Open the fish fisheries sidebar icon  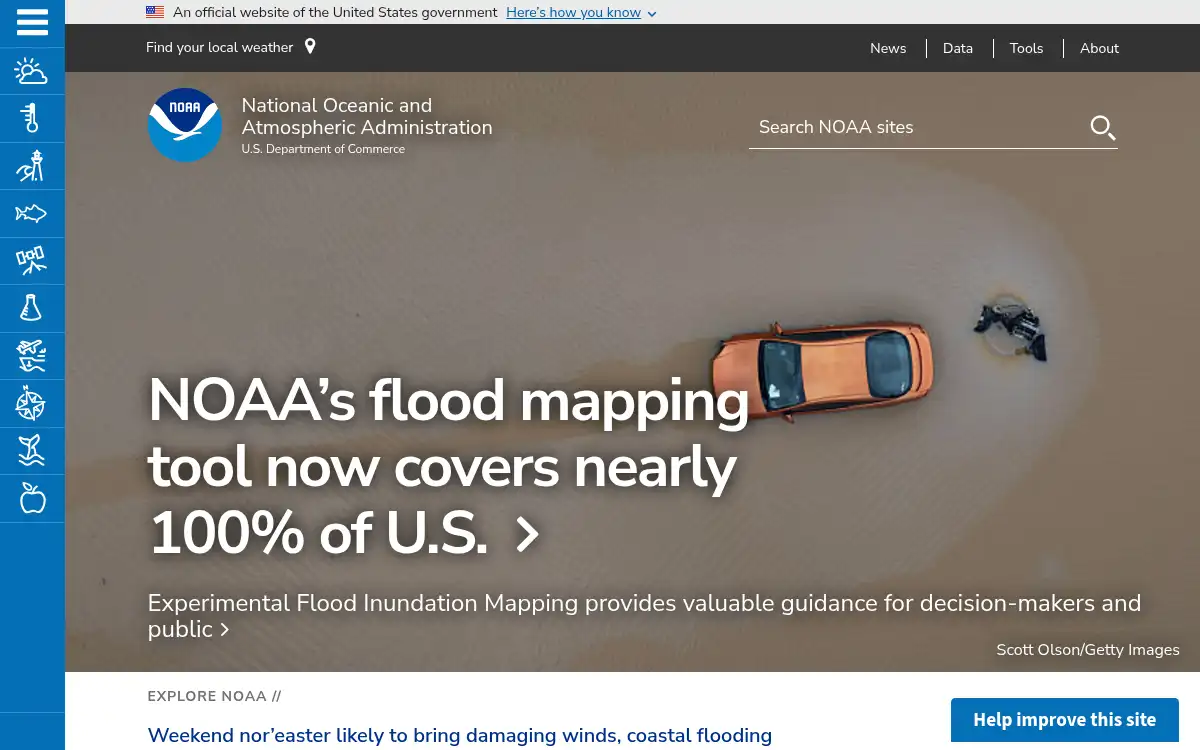click(x=32, y=213)
